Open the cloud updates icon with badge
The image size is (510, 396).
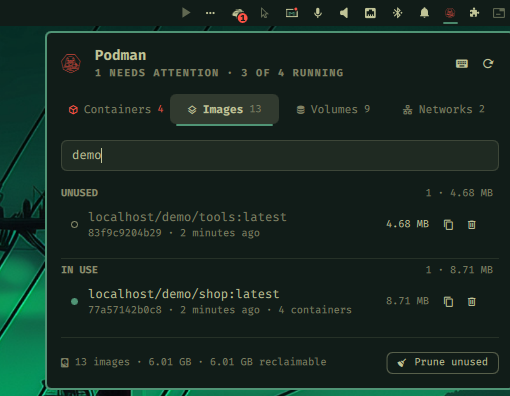(x=239, y=14)
